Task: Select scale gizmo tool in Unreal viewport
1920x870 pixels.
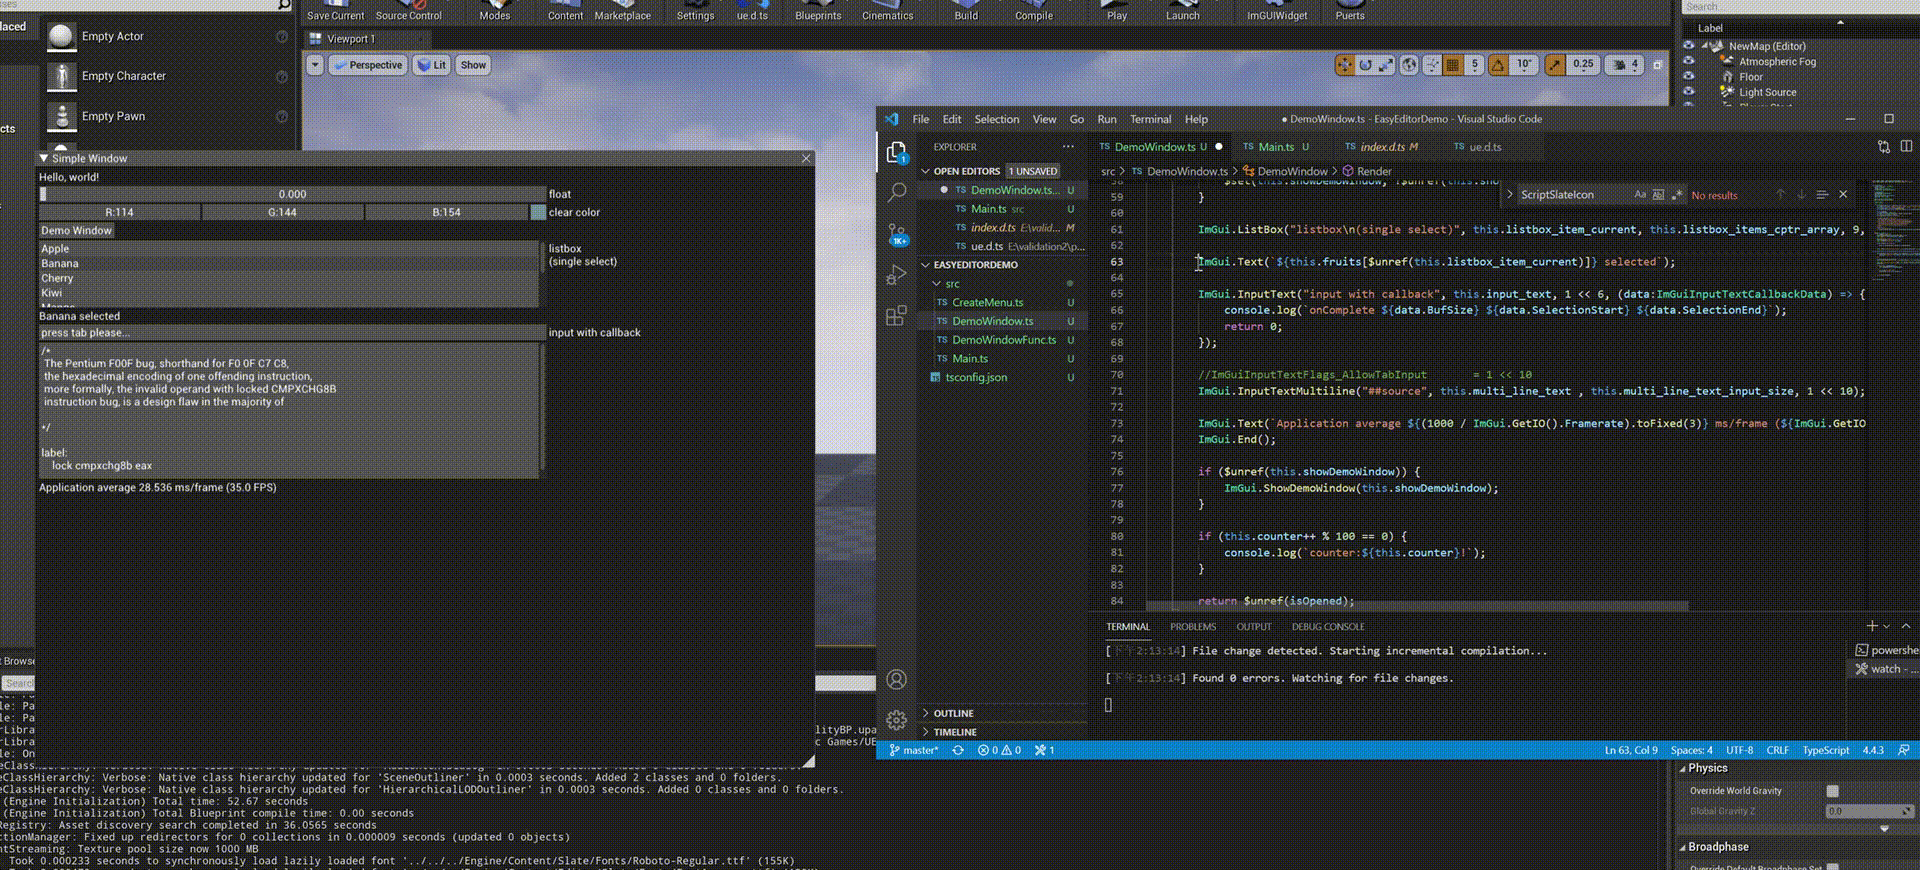Action: pyautogui.click(x=1386, y=65)
